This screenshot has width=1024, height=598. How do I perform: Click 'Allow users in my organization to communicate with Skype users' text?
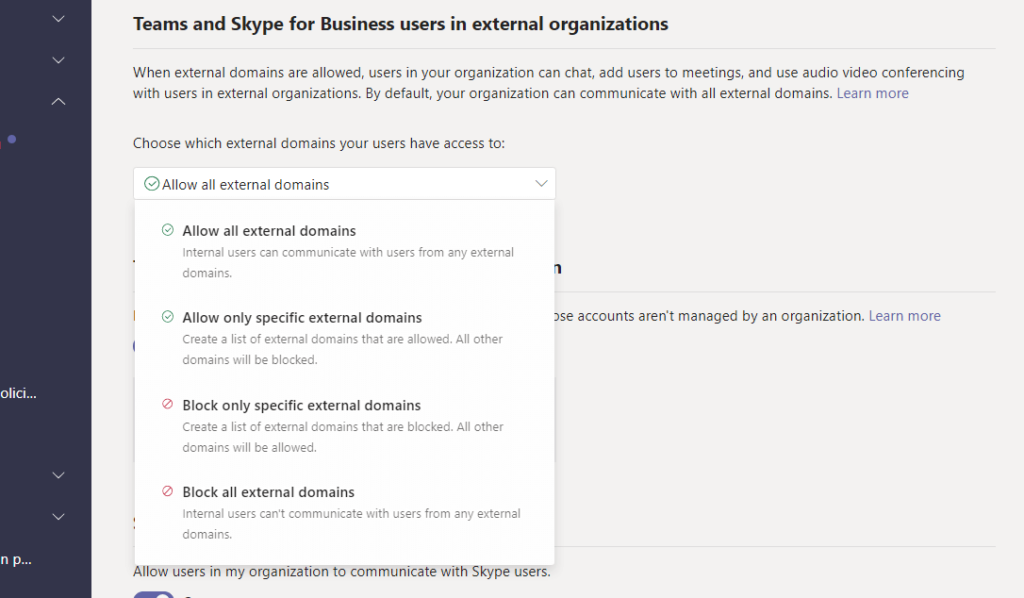pos(342,571)
